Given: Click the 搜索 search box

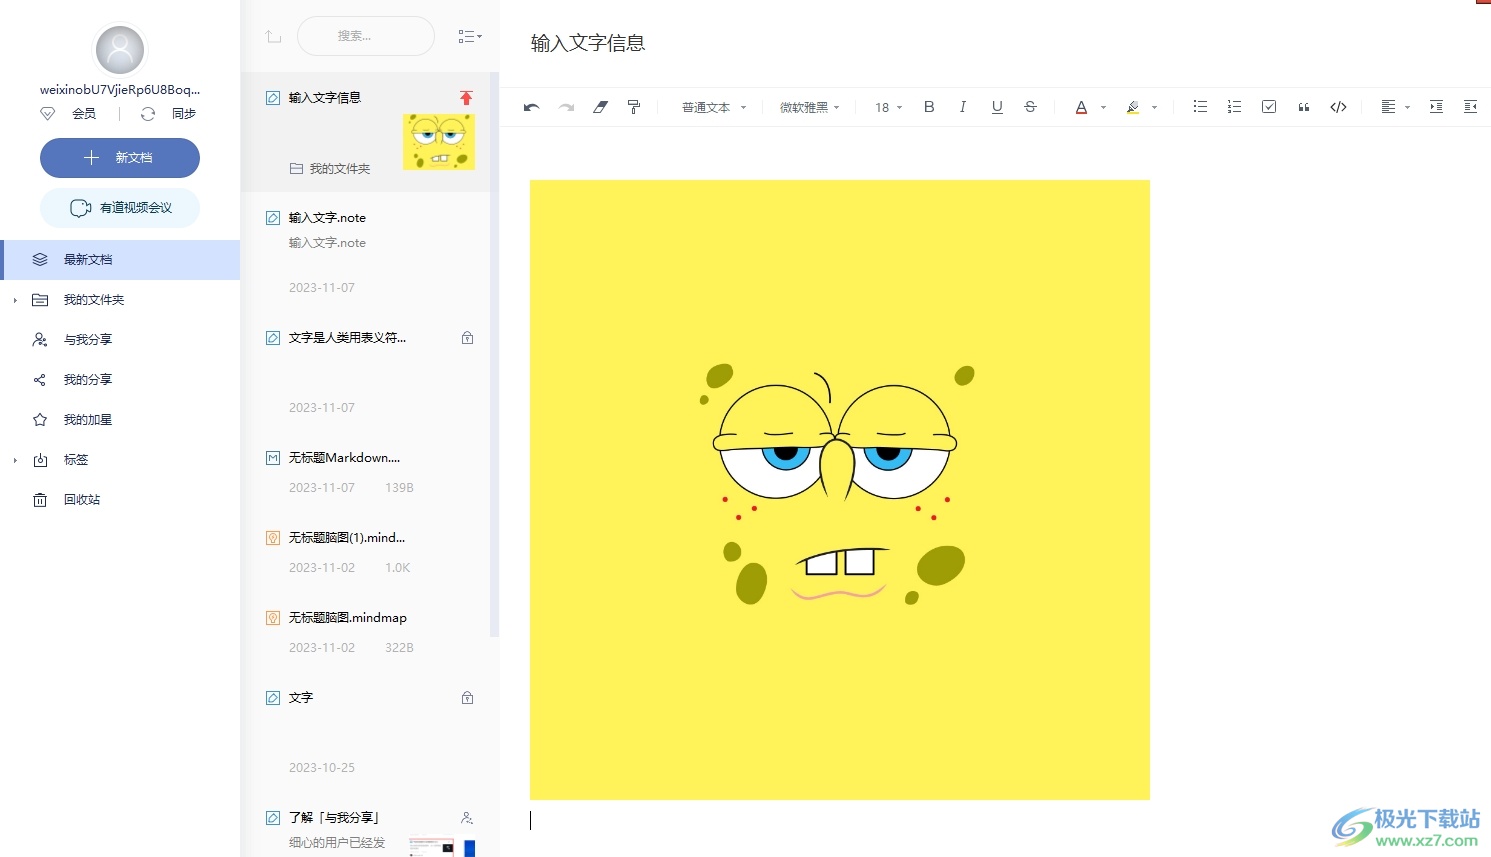Looking at the screenshot, I should click(366, 36).
